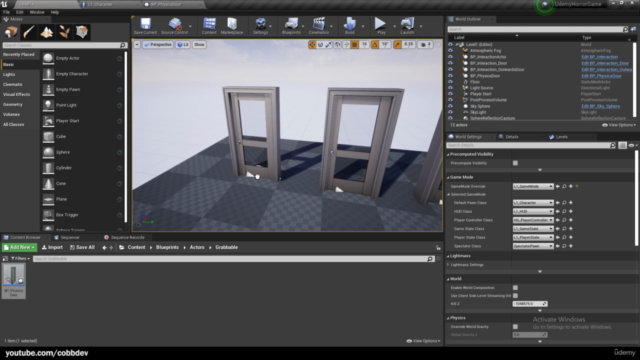Open Player Controller Class dropdown
640x360 pixels.
click(533, 220)
